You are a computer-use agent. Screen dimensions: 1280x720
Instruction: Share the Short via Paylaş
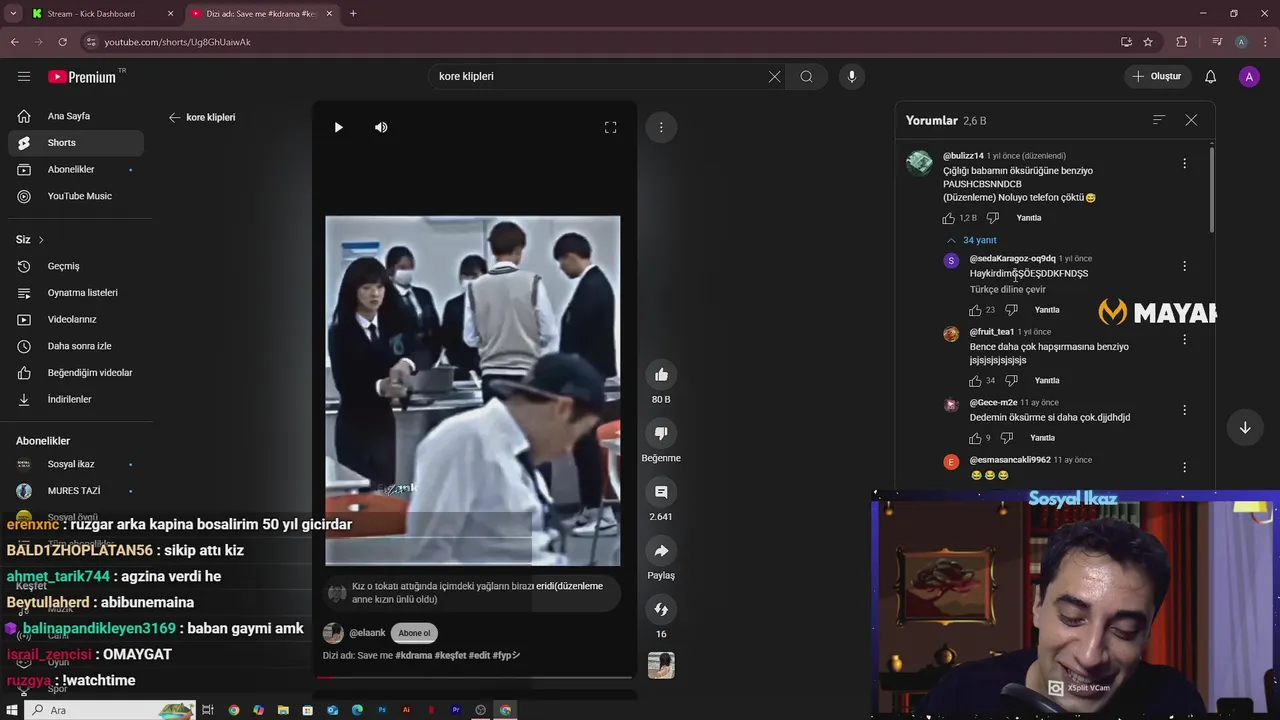661,551
